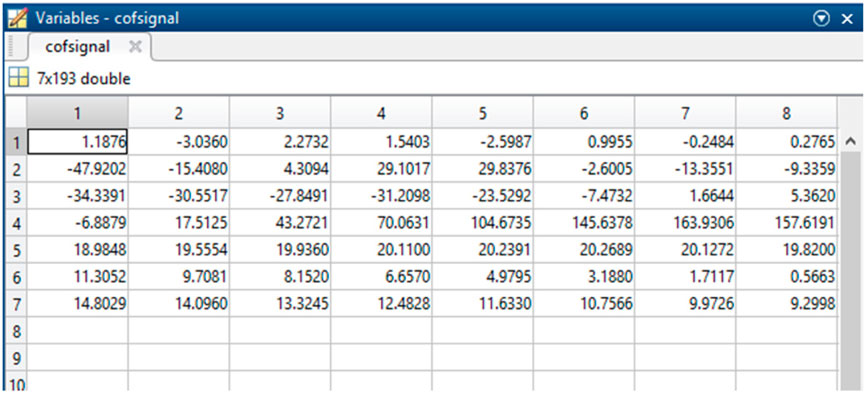This screenshot has width=865, height=393.
Task: Select cell containing 145.6378
Action: (x=584, y=223)
